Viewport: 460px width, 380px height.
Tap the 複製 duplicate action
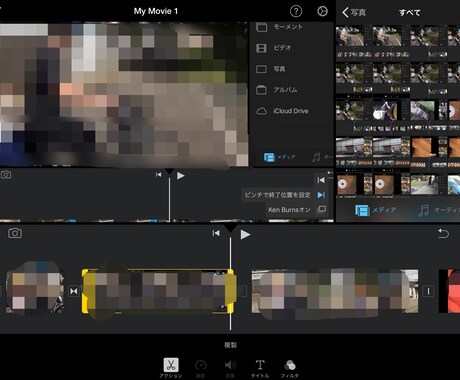230,345
